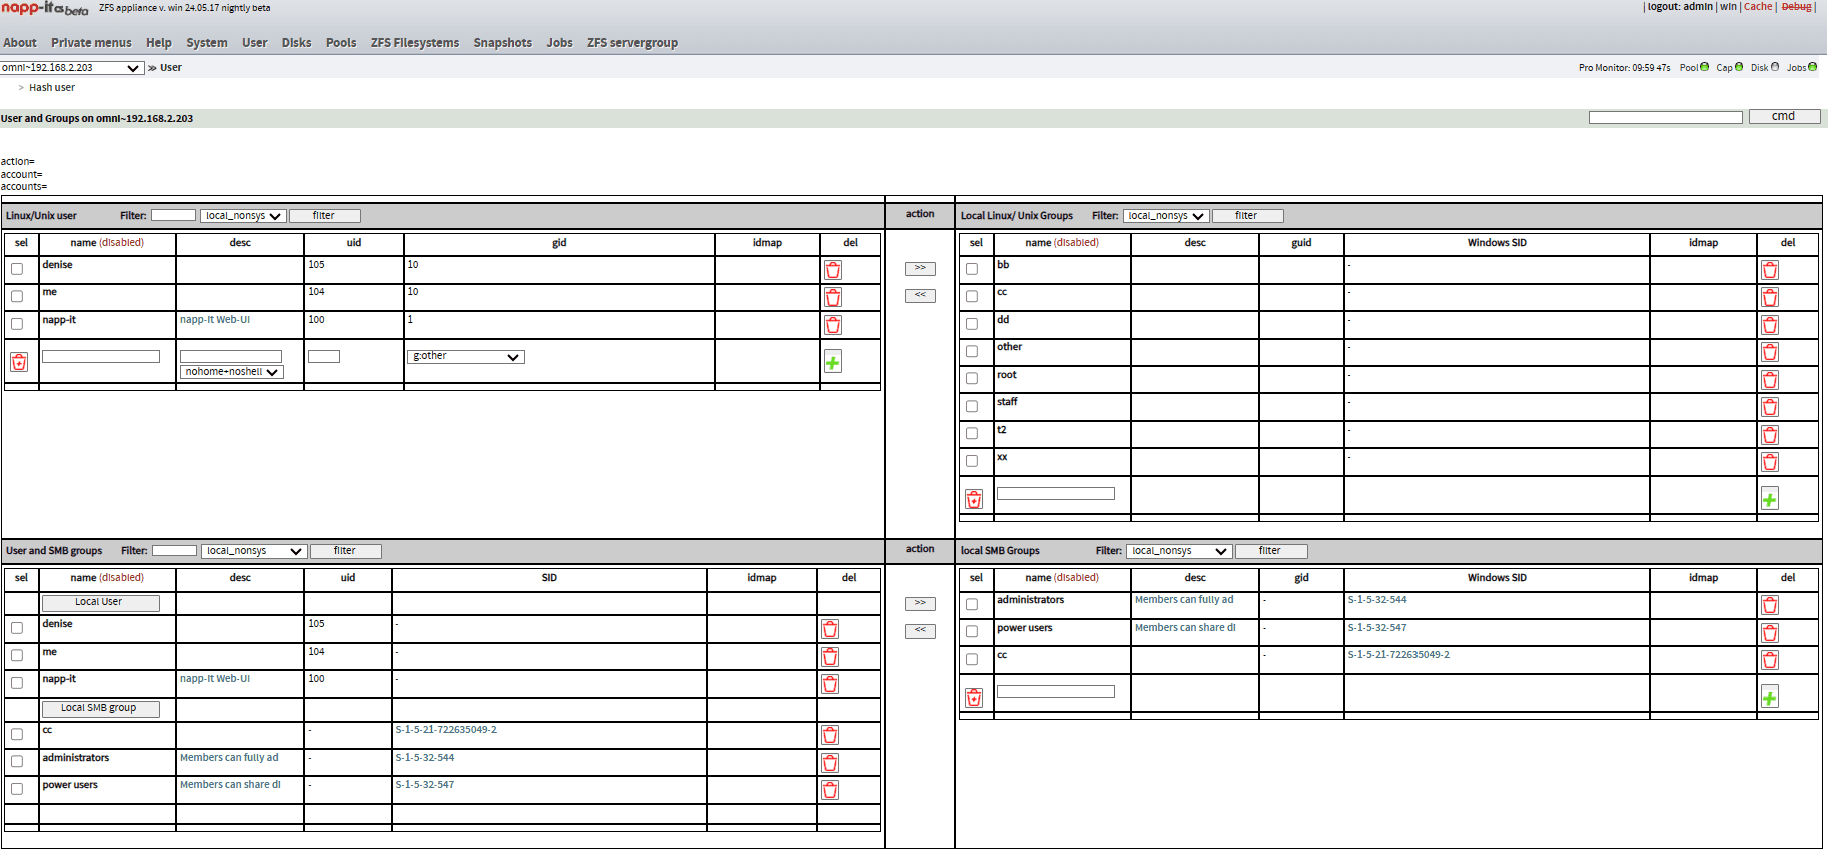The width and height of the screenshot is (1834, 859).
Task: Tick me checkbox in User and SMB groups
Action: (x=17, y=656)
